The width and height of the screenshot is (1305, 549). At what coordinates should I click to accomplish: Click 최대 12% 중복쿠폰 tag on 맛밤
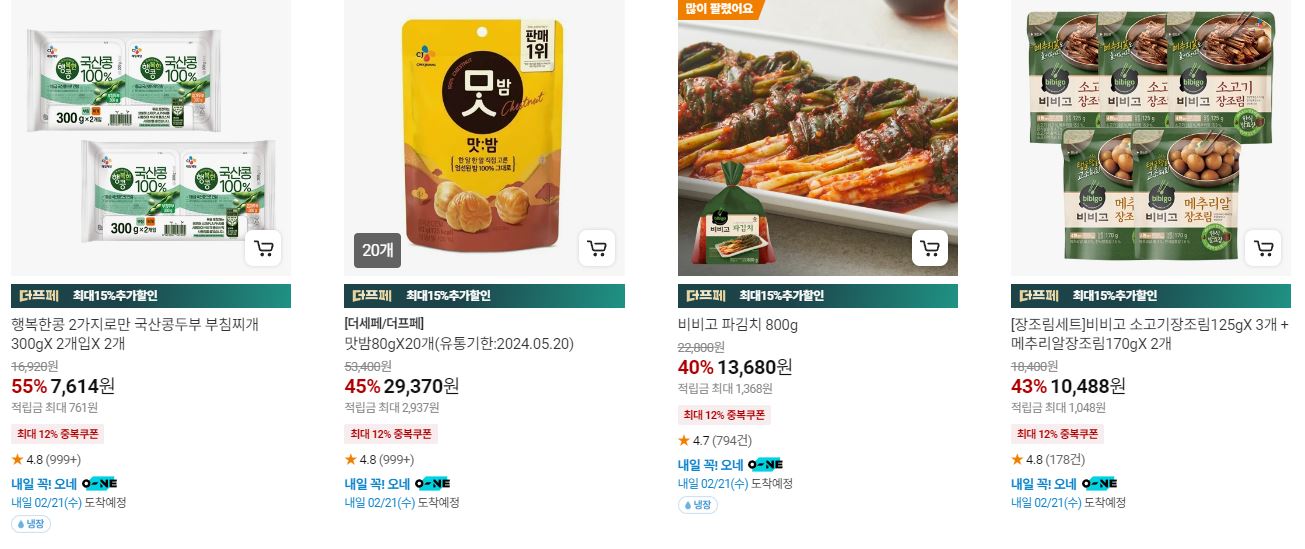(x=391, y=434)
